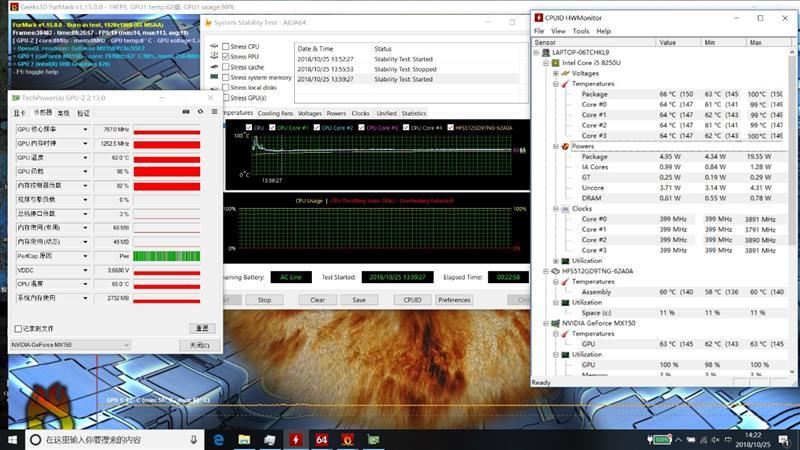Switch to GPU-Z 高级 tab
Image resolution: width=800 pixels, height=450 pixels.
pyautogui.click(x=63, y=113)
